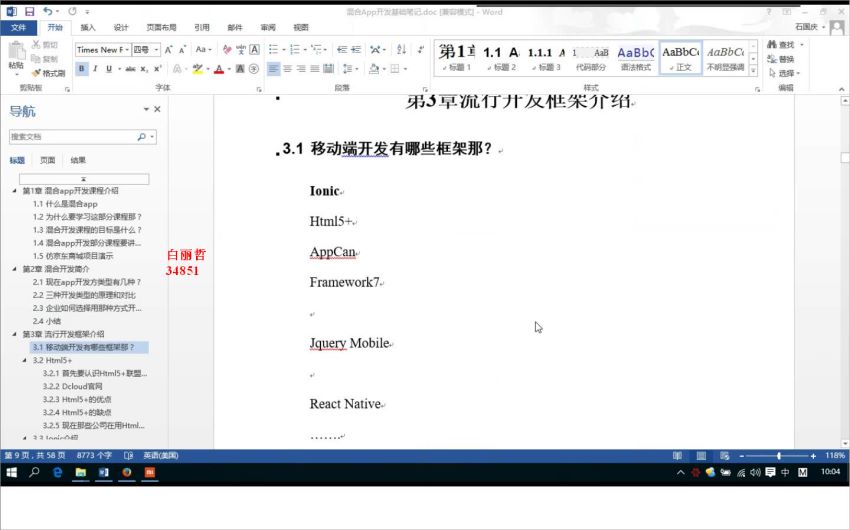
Task: Toggle center alignment
Action: (x=287, y=69)
